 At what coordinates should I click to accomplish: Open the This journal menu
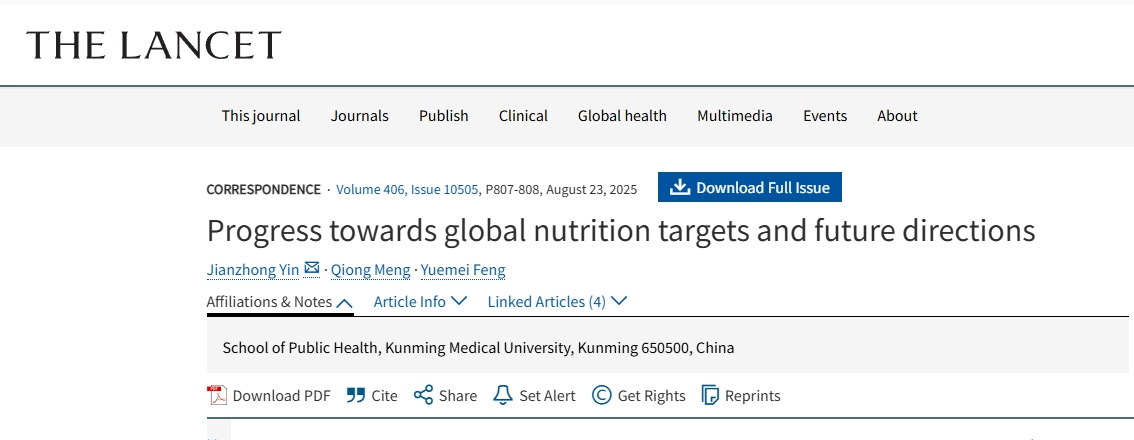(x=261, y=116)
